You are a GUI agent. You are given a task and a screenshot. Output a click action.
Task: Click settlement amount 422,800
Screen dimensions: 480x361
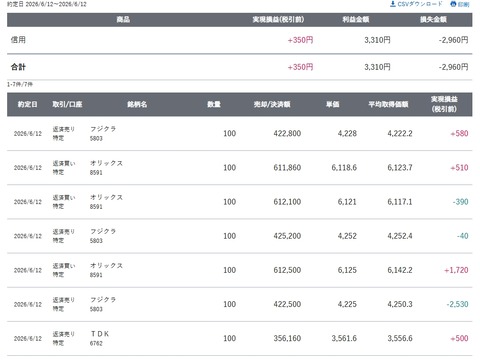(x=287, y=134)
